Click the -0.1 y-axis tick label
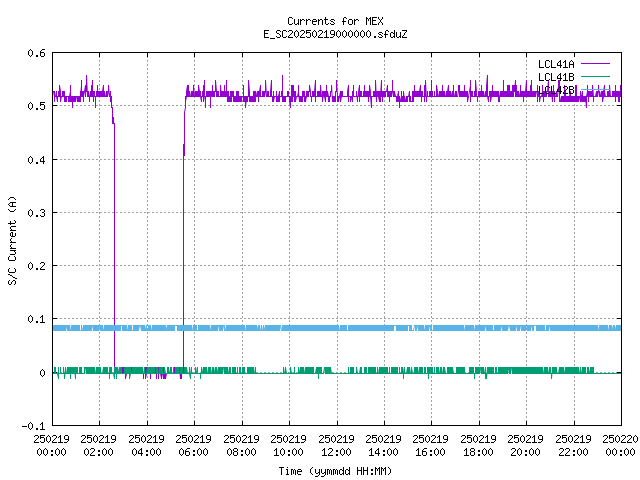The width and height of the screenshot is (640, 480). 33,426
